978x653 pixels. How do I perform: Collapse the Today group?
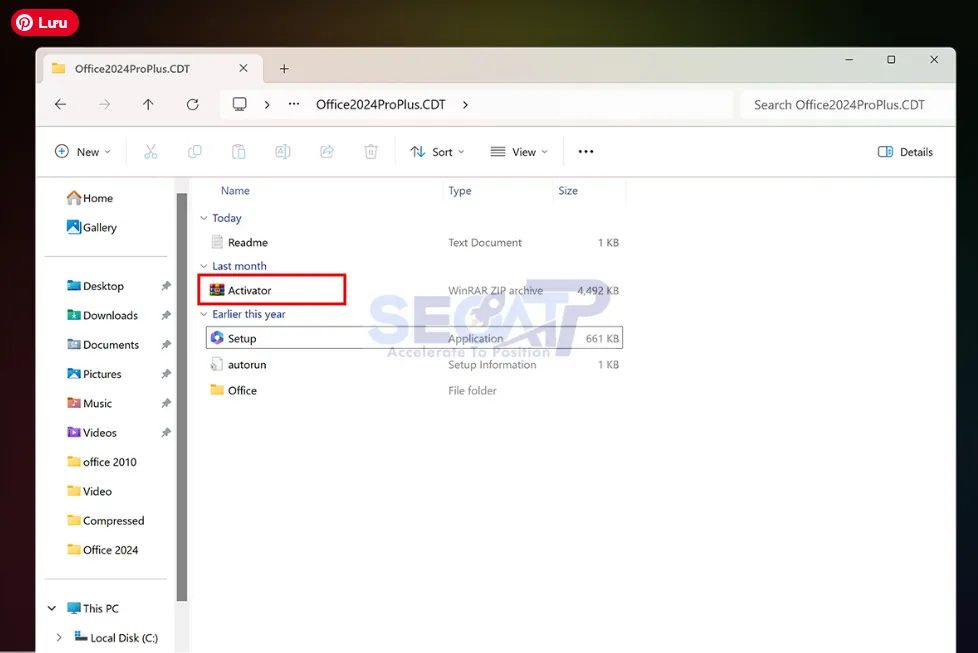coord(205,218)
